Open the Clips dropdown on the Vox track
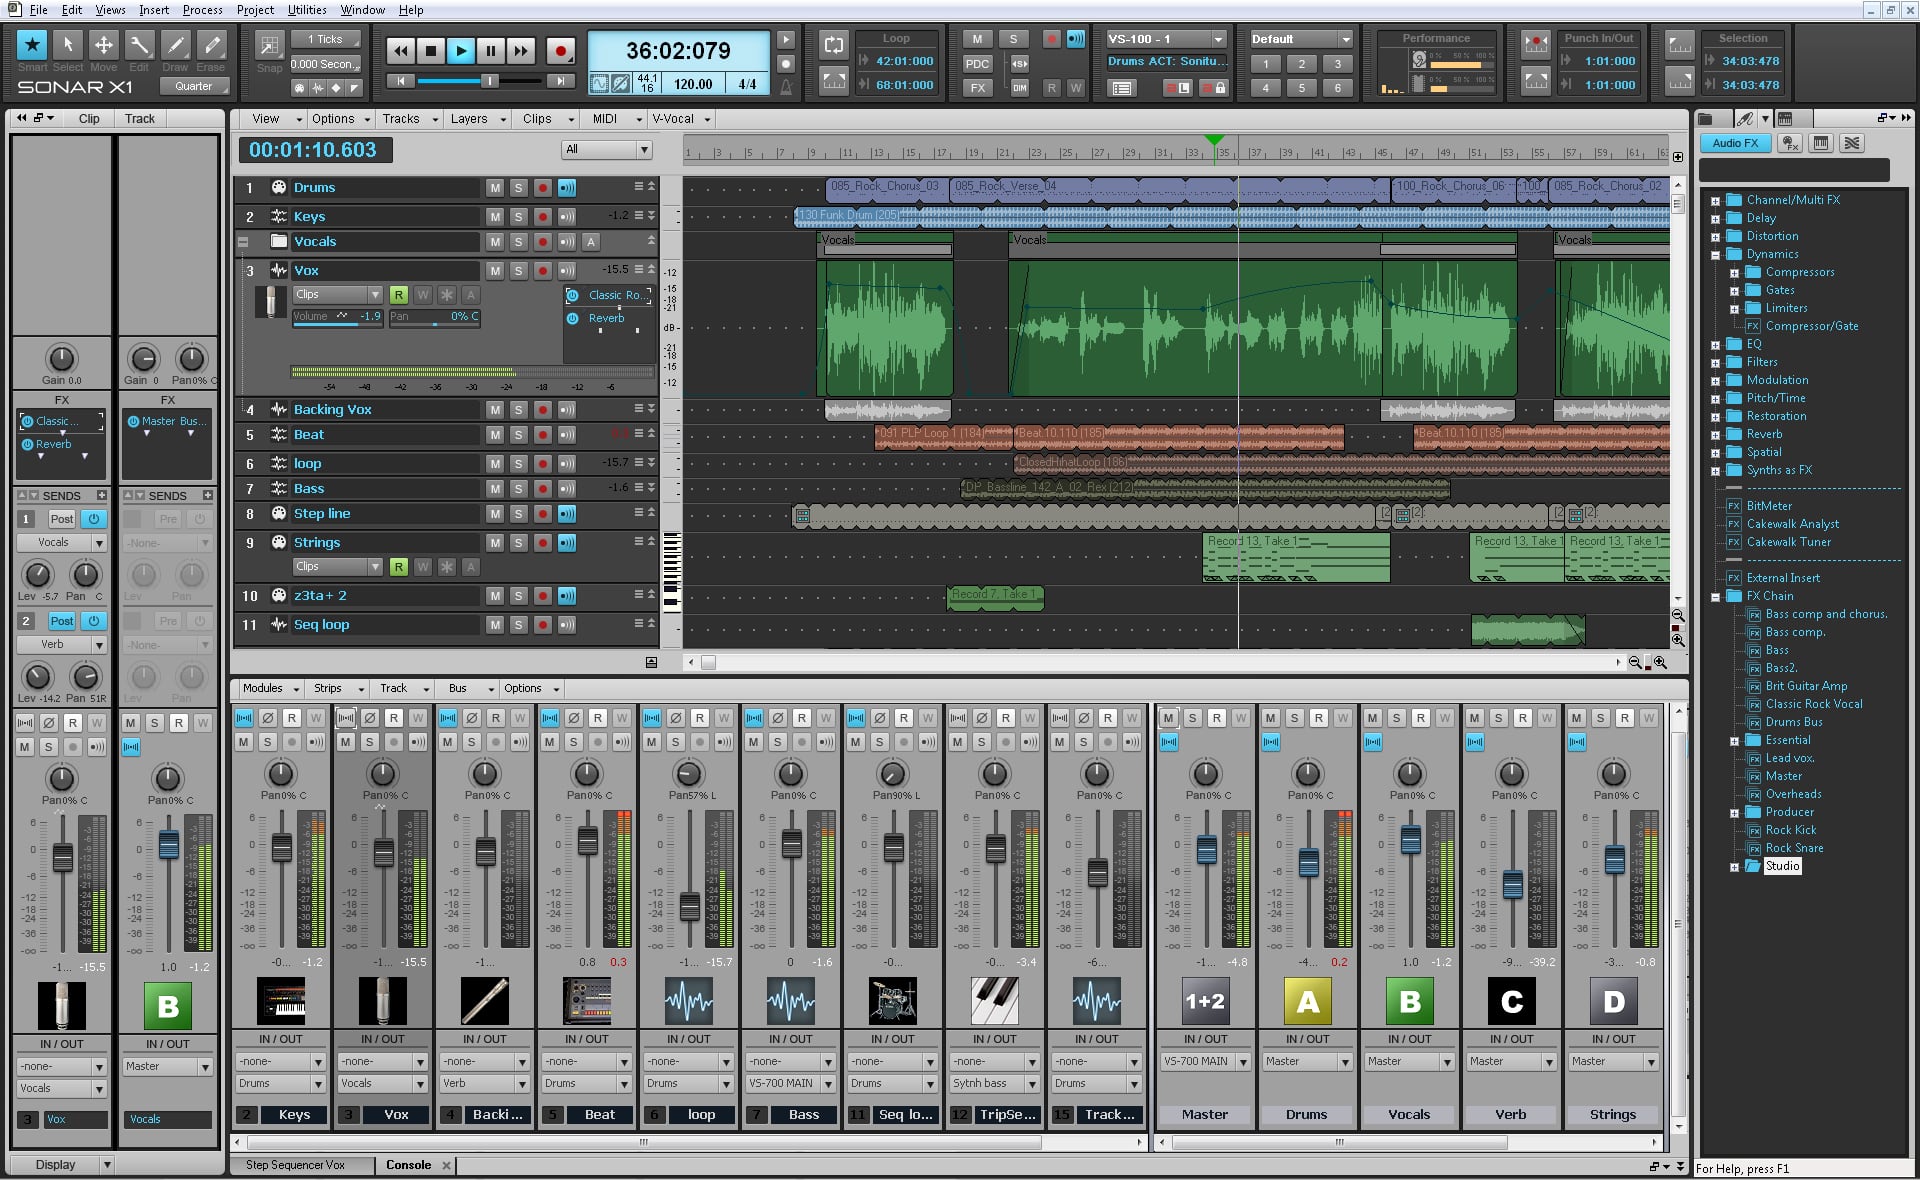 click(x=337, y=294)
